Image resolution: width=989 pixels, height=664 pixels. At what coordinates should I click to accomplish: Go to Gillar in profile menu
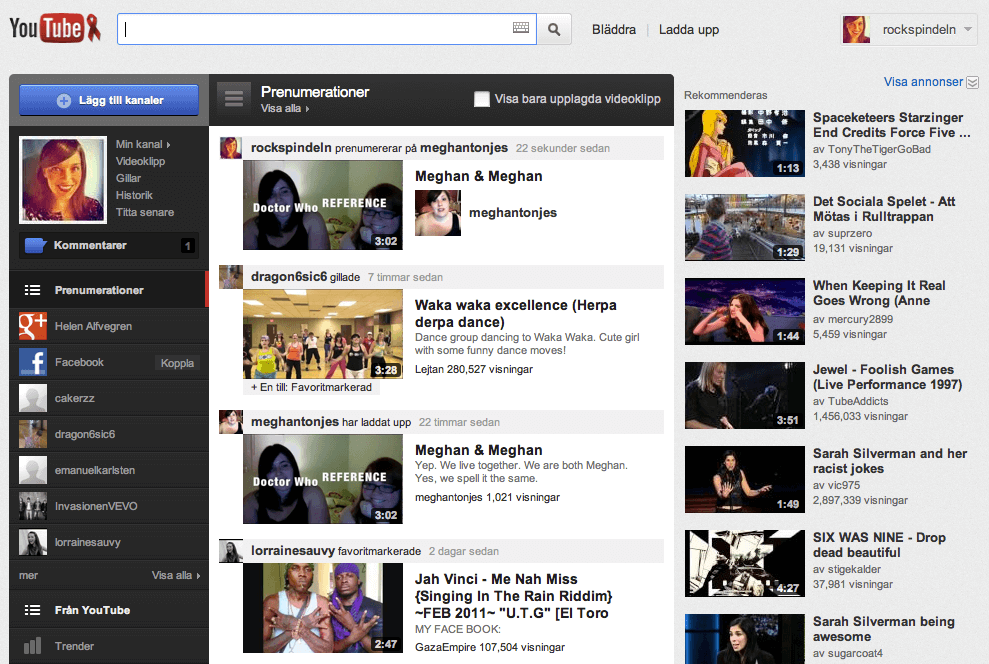tap(128, 178)
